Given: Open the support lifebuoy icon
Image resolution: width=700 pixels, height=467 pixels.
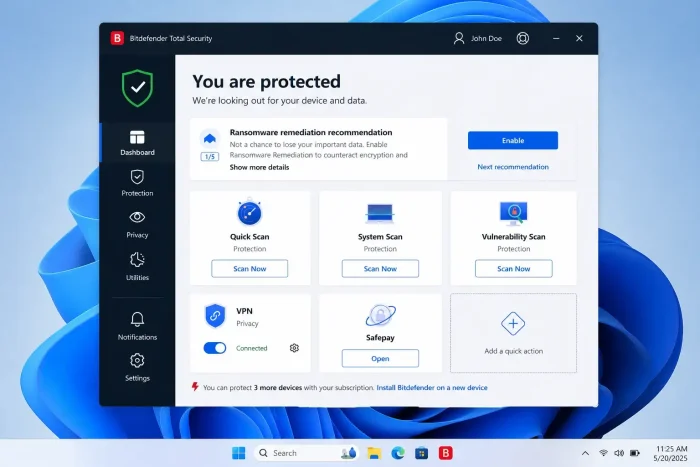Looking at the screenshot, I should click(x=523, y=38).
